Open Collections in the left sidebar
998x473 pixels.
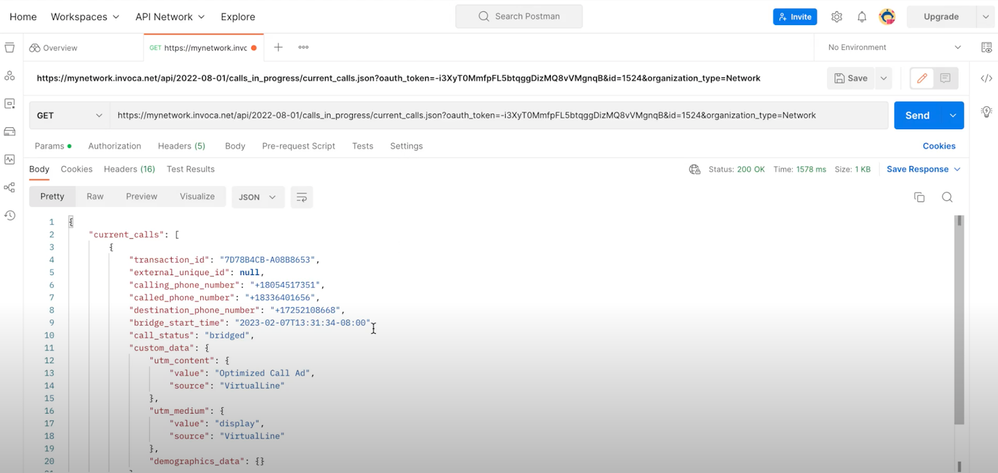click(x=10, y=48)
